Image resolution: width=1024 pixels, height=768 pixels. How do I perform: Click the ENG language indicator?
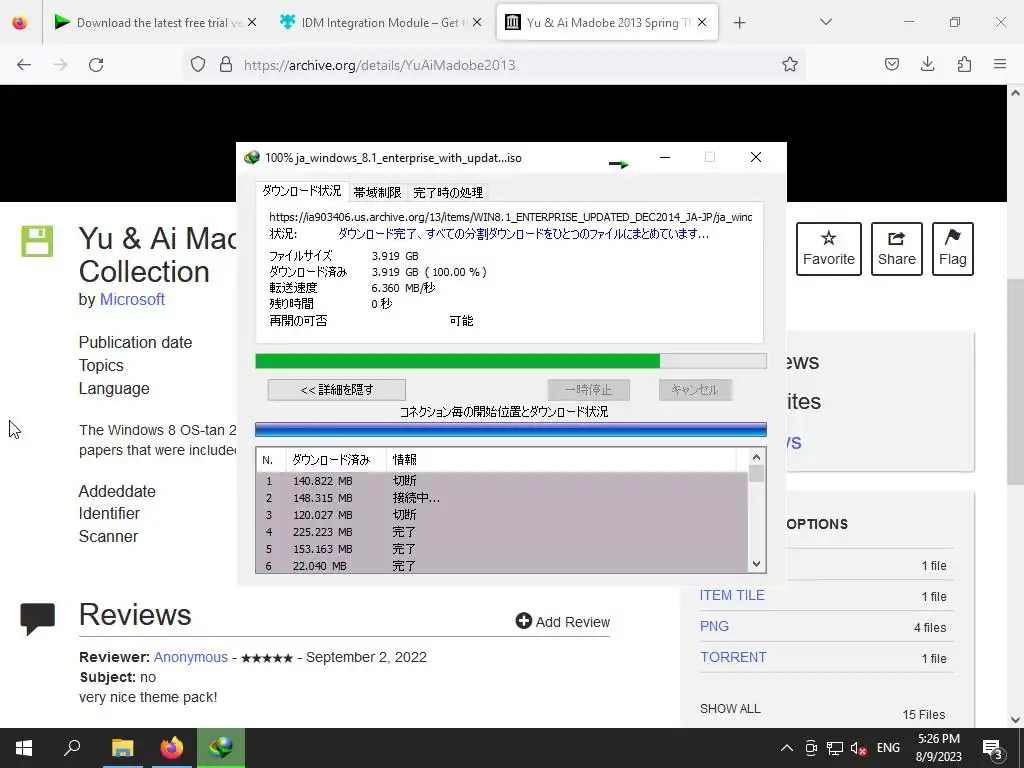click(x=888, y=748)
